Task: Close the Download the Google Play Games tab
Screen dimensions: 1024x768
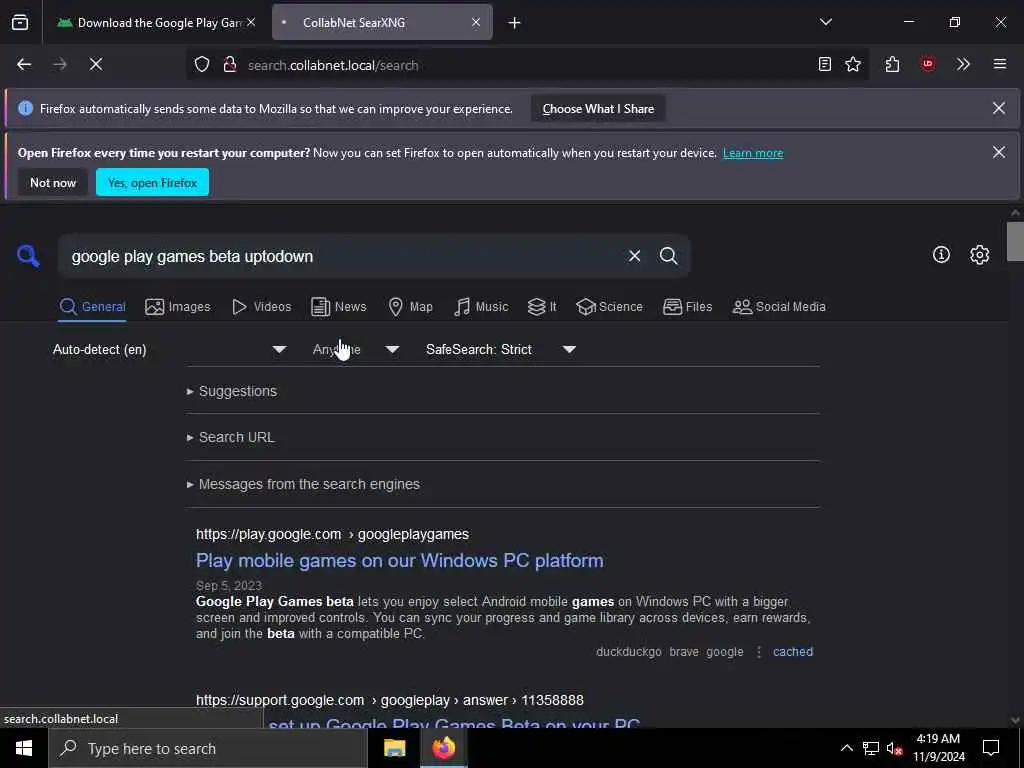Action: point(251,23)
